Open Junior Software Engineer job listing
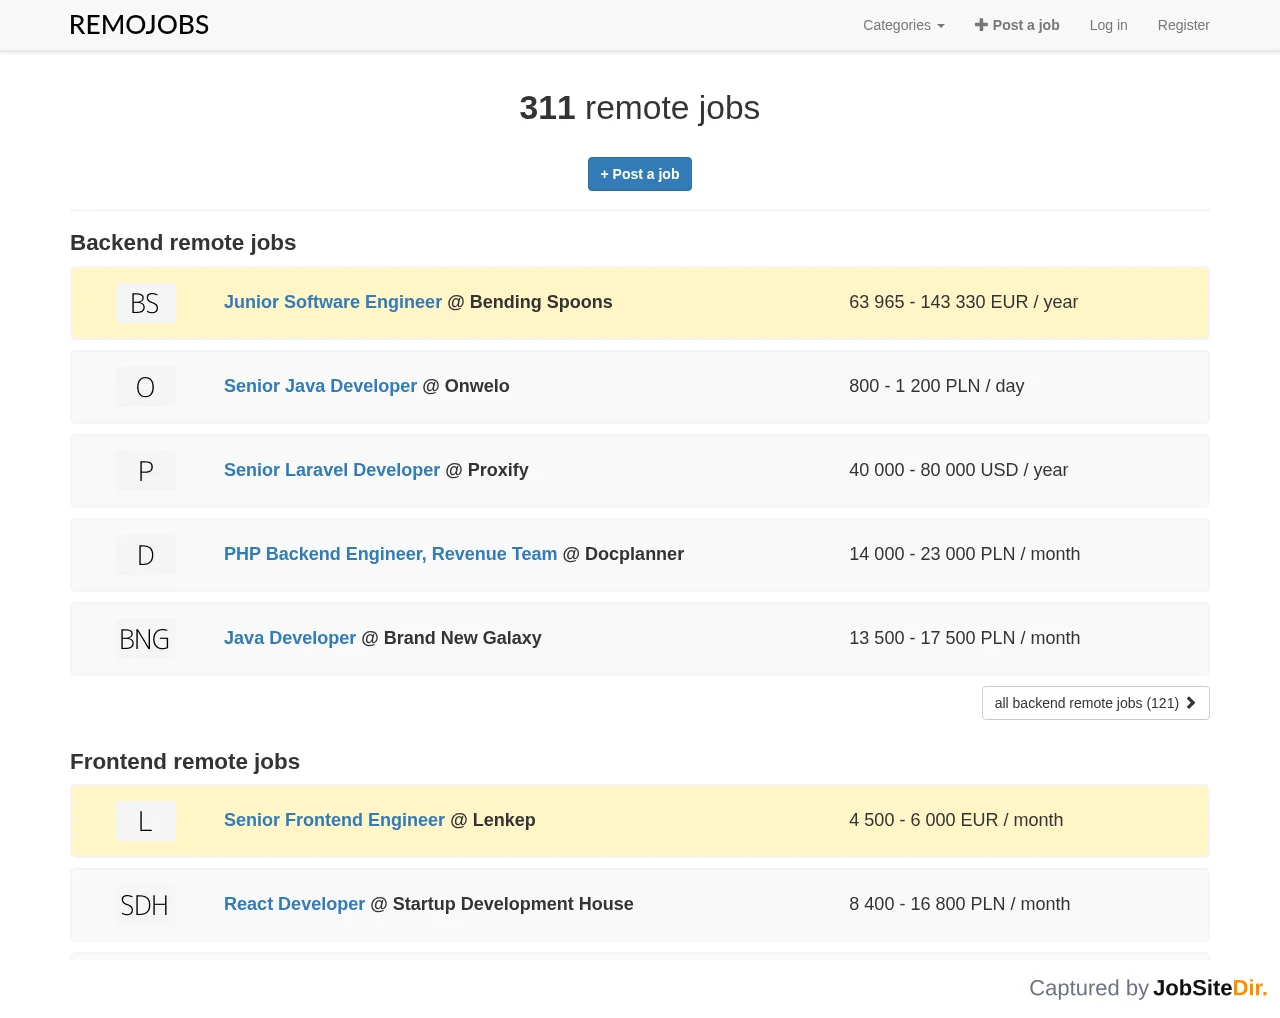This screenshot has width=1280, height=1018. (333, 302)
